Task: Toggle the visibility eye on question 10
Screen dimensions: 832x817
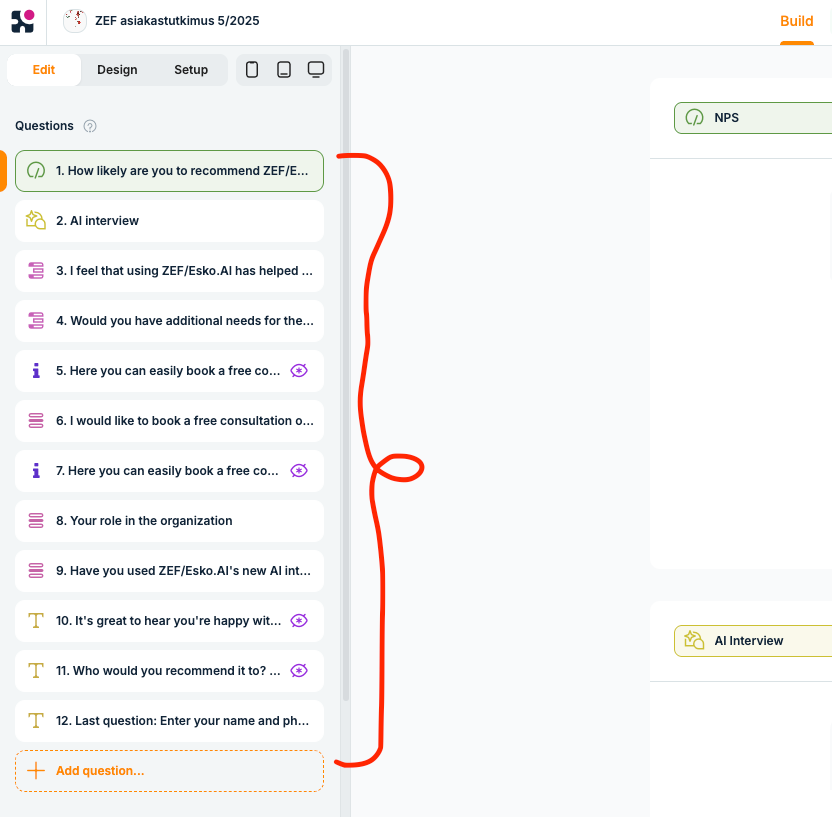Action: click(299, 621)
